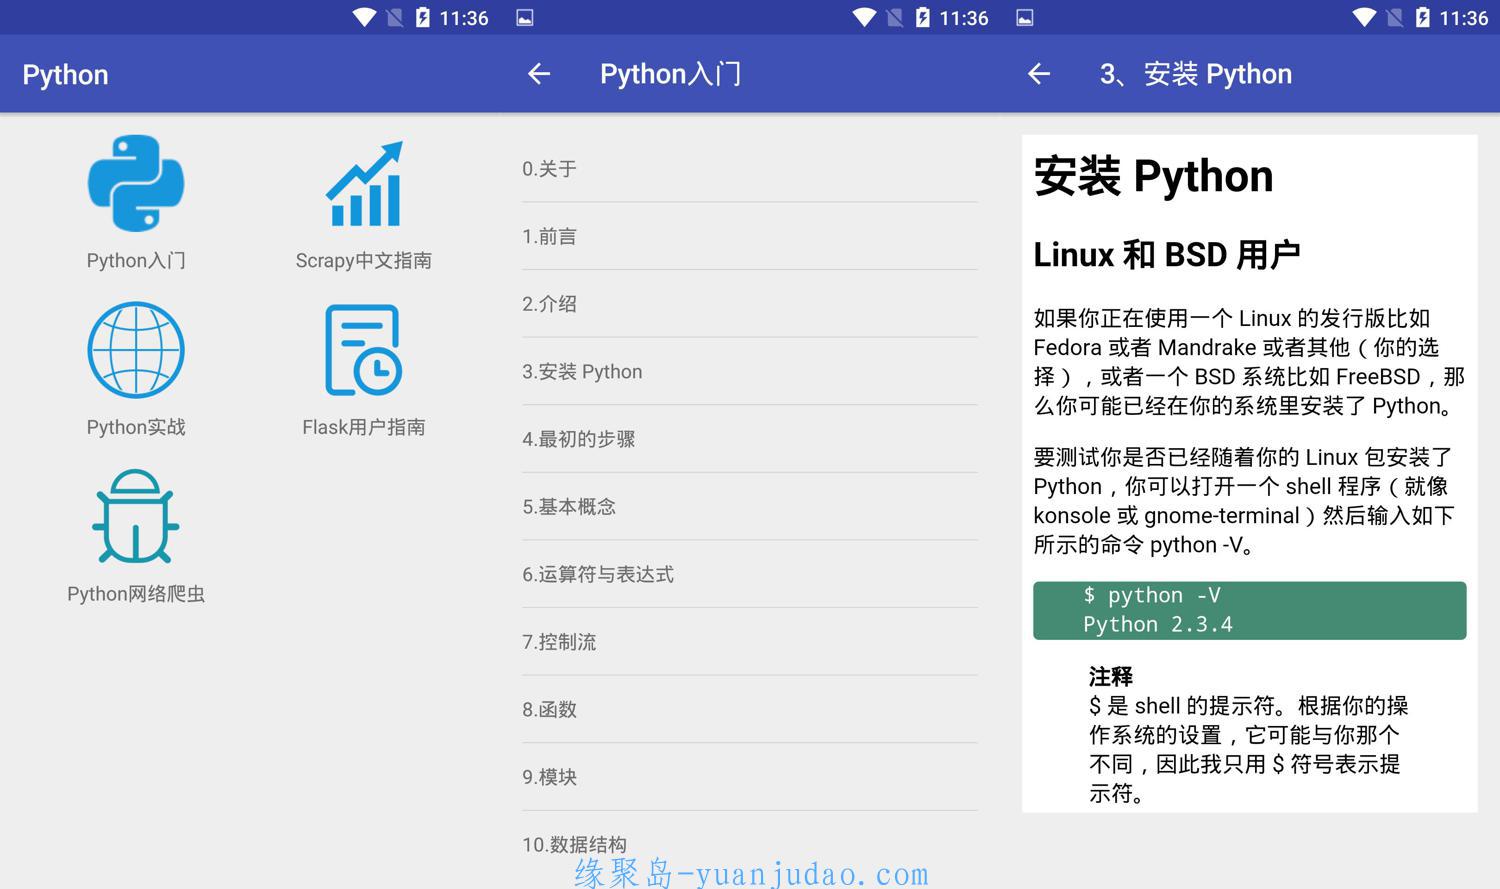Tap the battery icon in left status bar
This screenshot has height=889, width=1500.
[x=422, y=18]
